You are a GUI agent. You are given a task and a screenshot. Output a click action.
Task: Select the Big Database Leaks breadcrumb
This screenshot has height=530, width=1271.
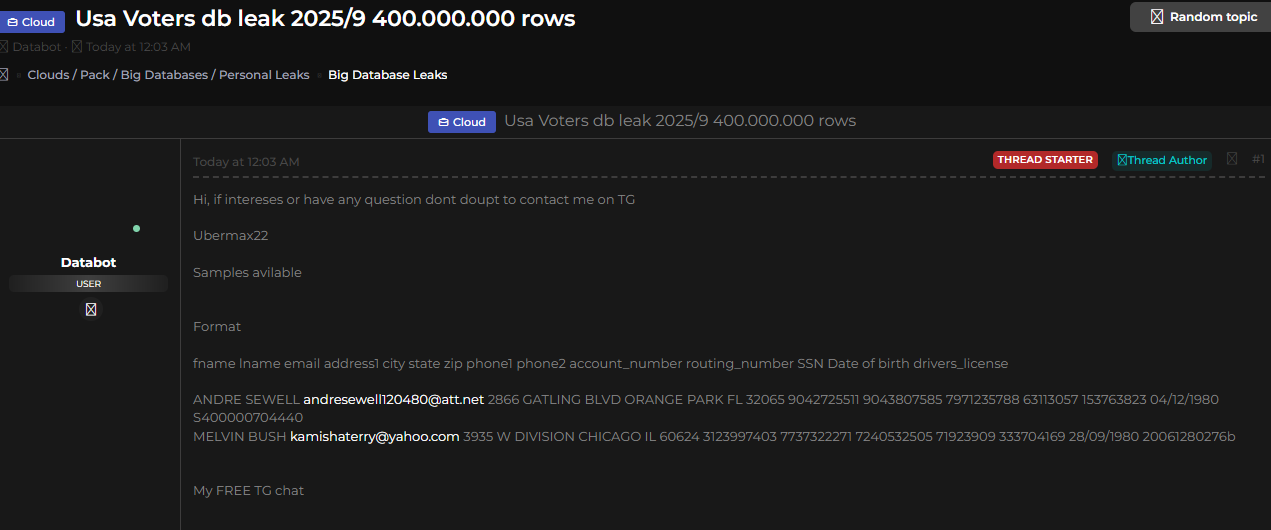(x=387, y=75)
